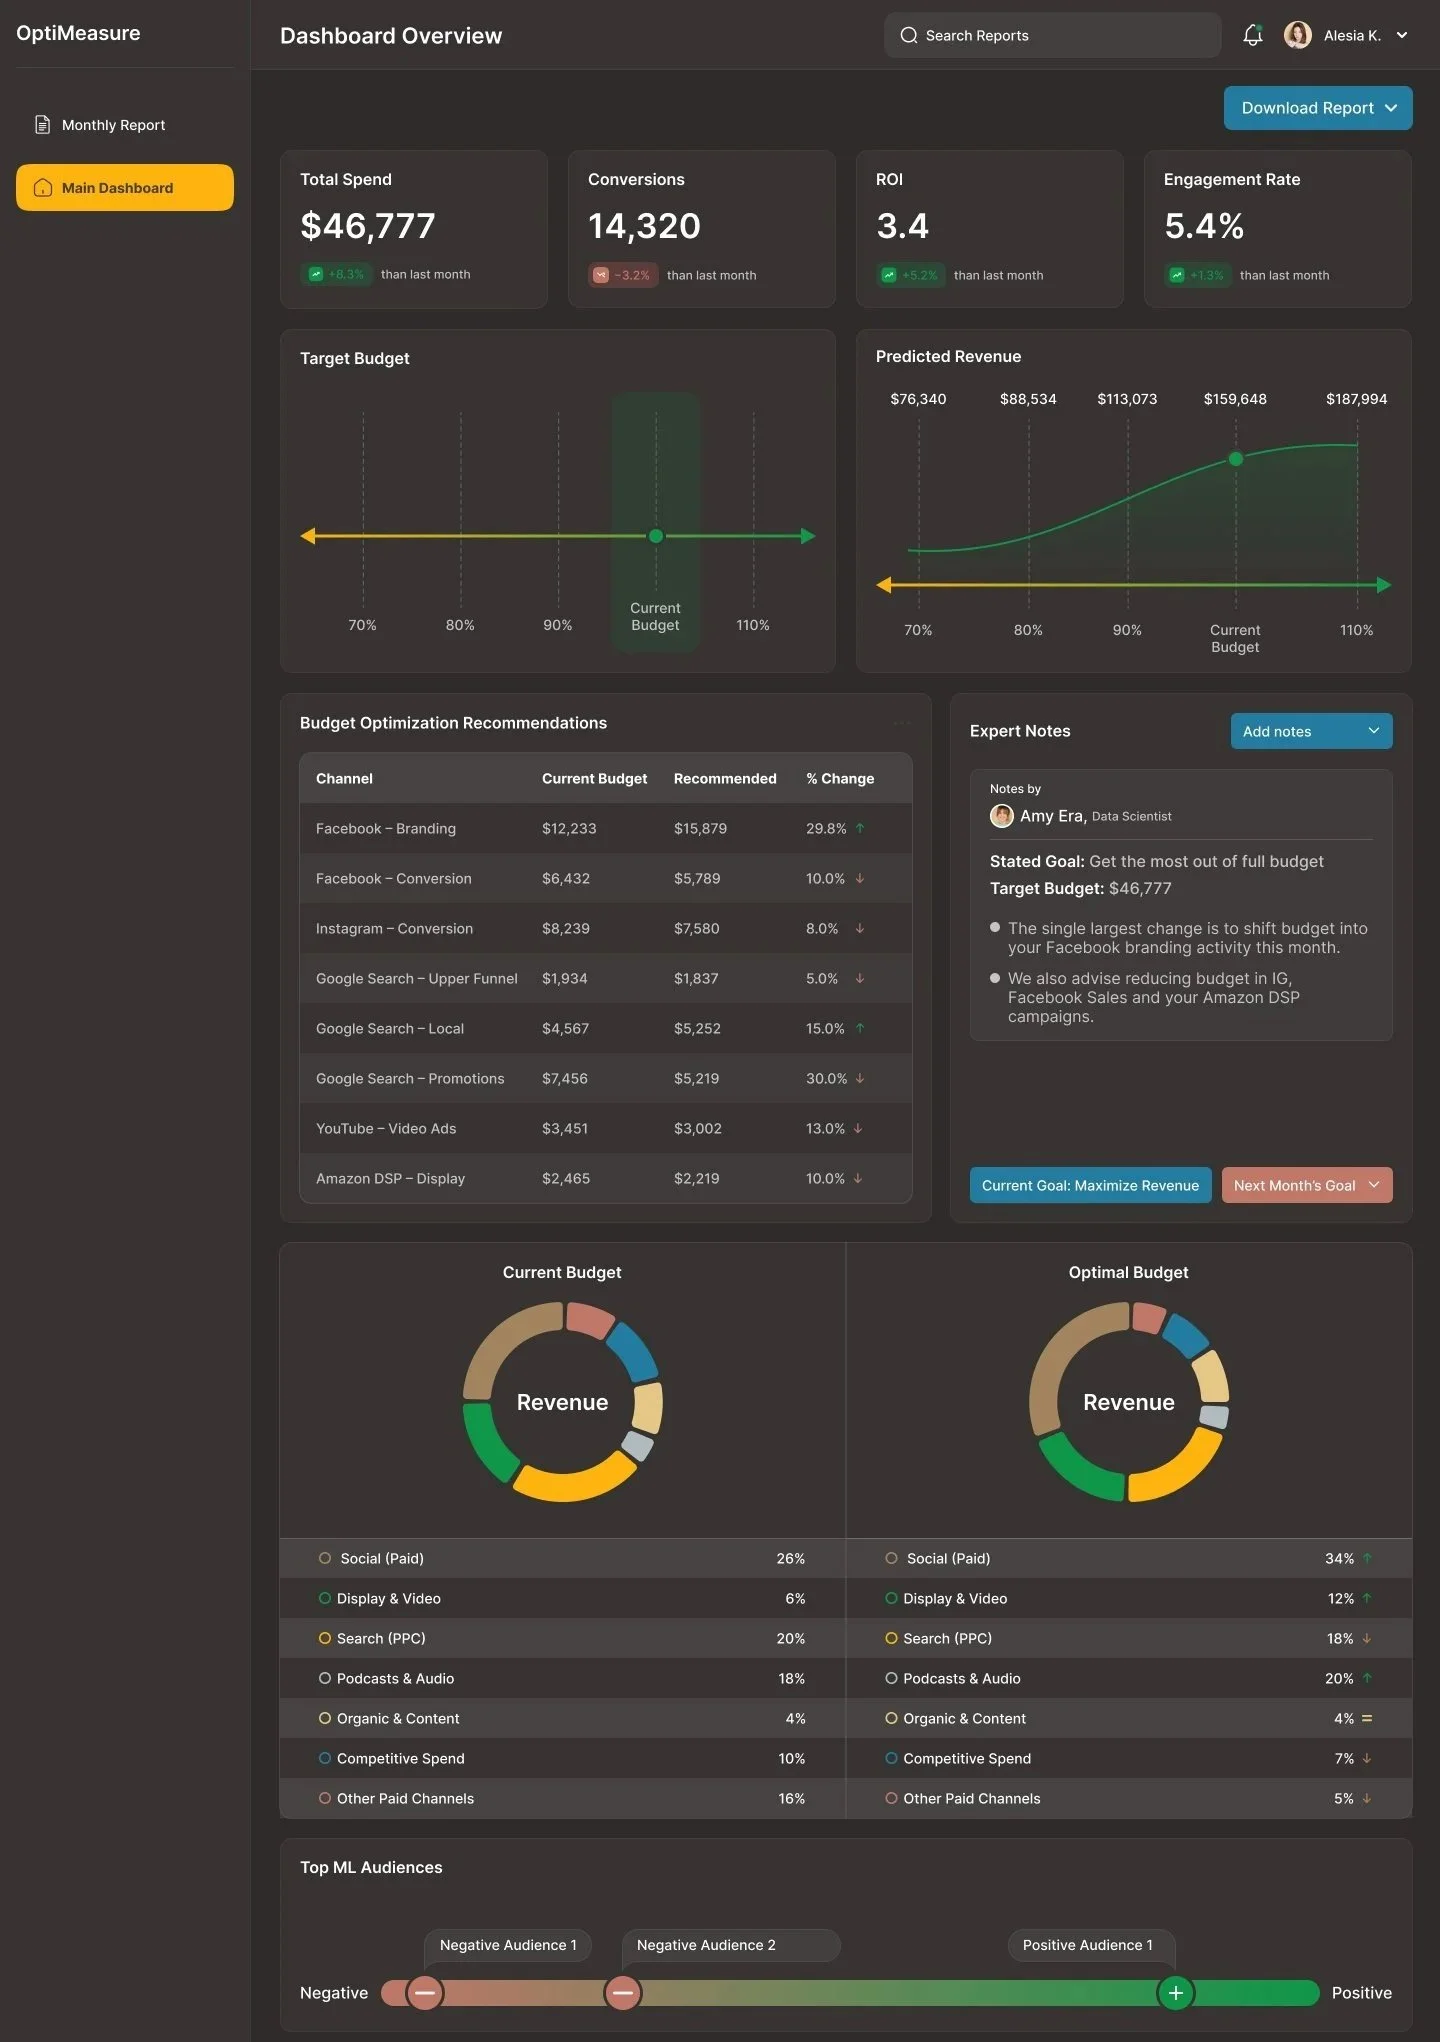Click the Channel column header

344,778
